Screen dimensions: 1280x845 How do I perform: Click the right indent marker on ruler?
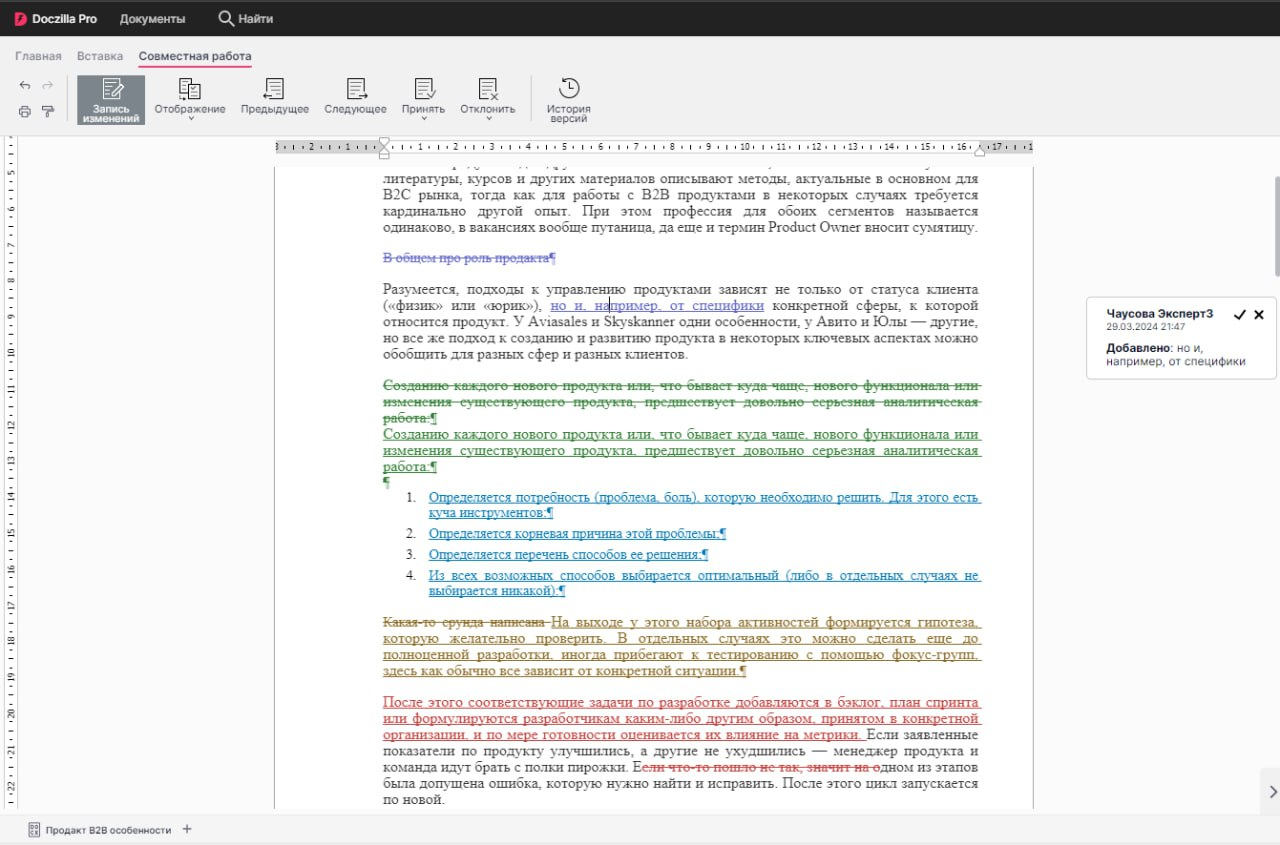coord(980,150)
